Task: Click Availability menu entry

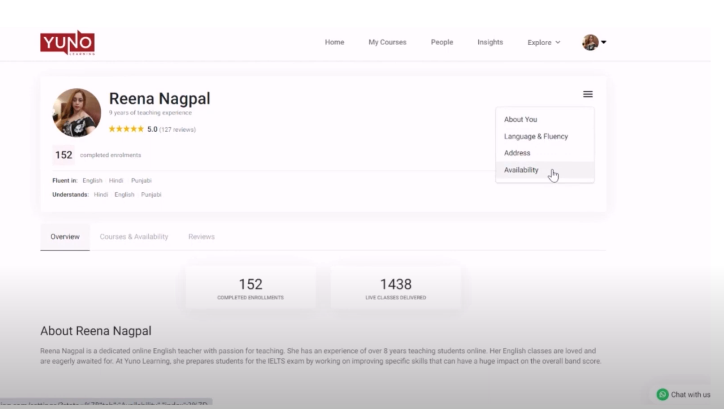Action: coord(521,170)
